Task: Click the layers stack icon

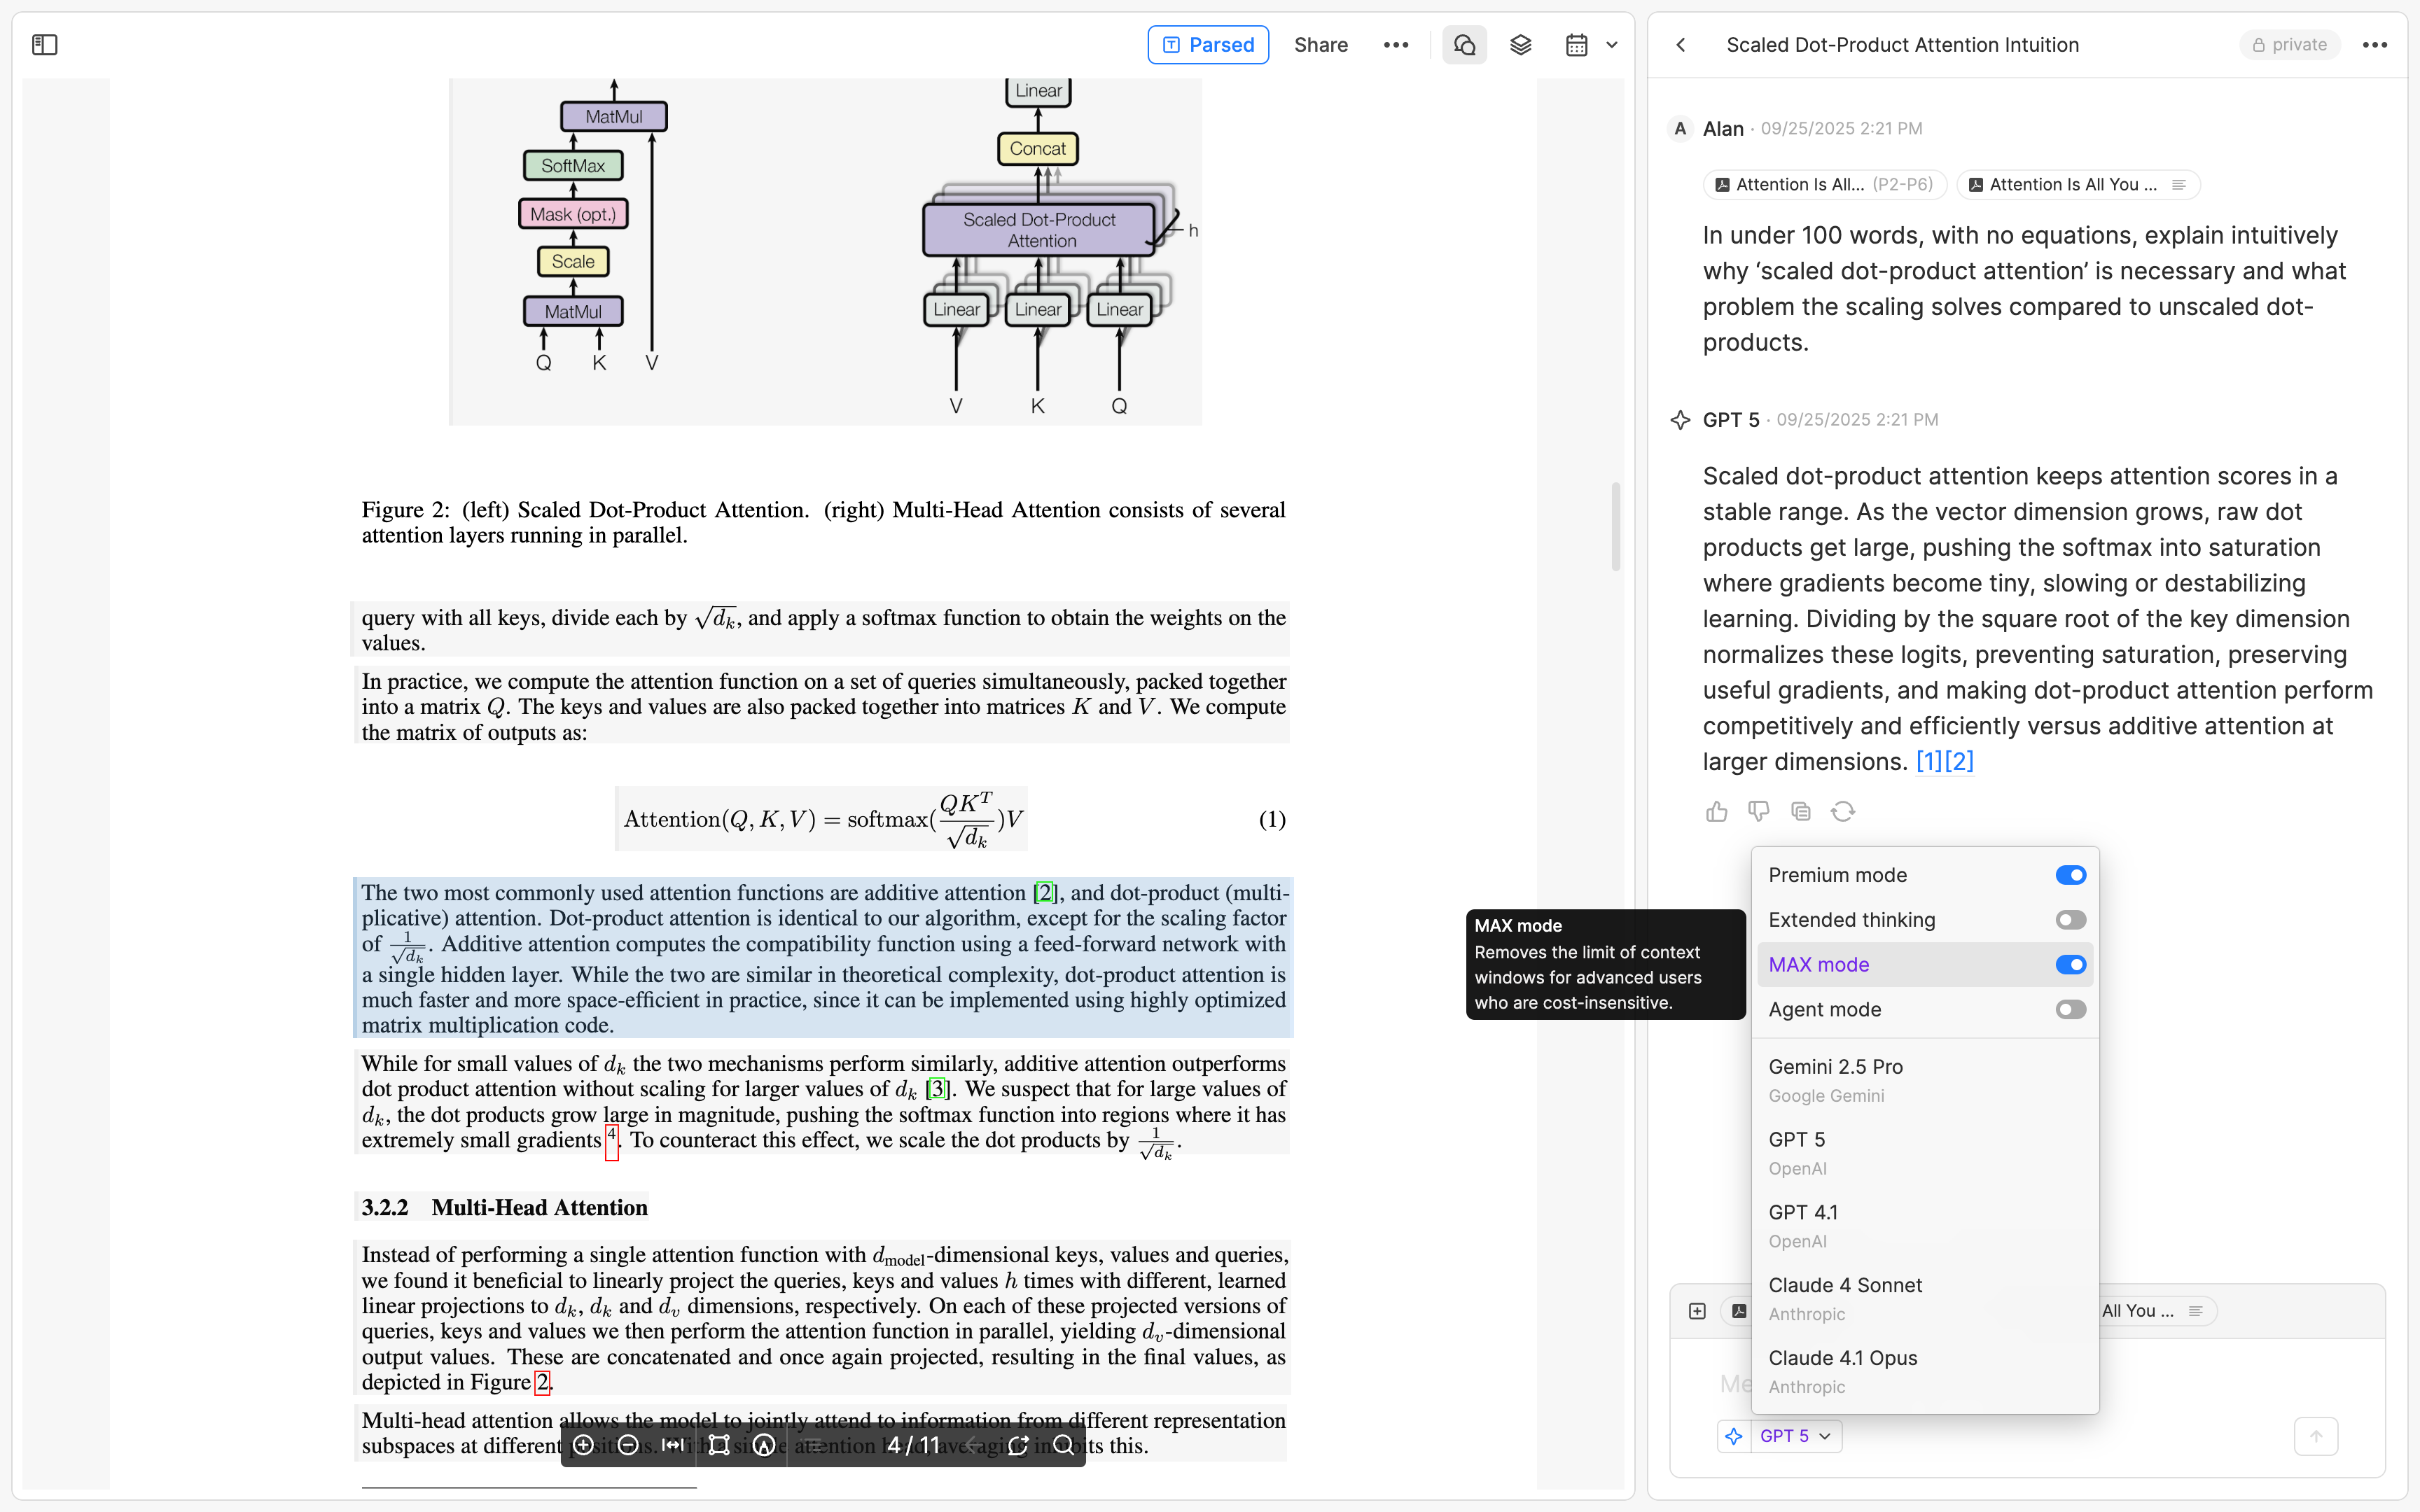Action: click(1520, 45)
